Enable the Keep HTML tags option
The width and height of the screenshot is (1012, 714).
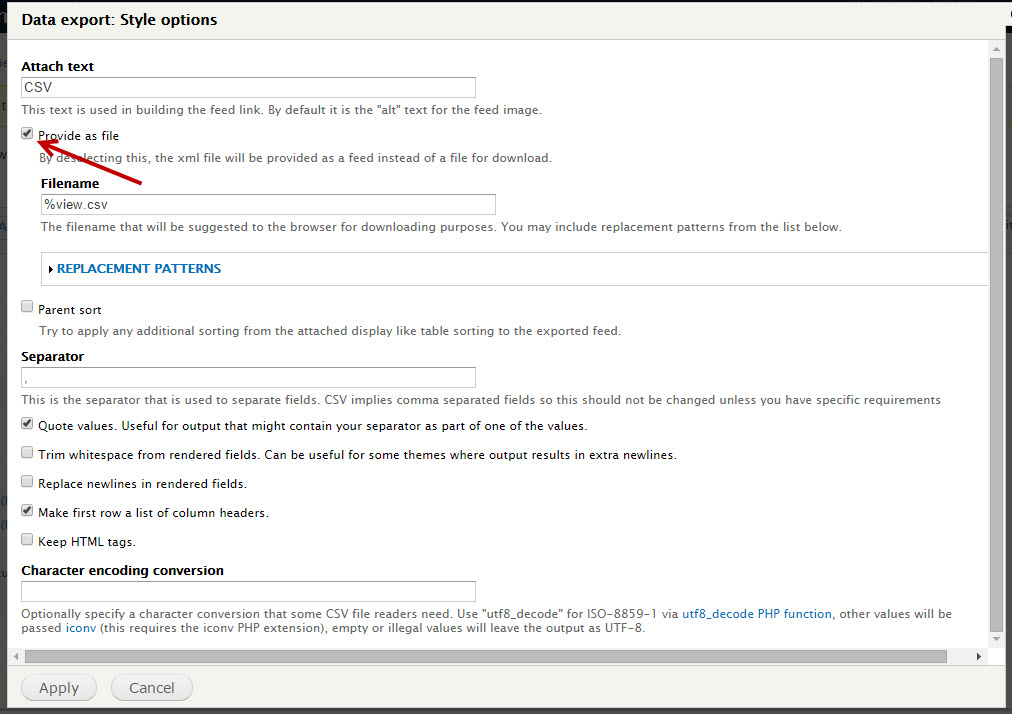click(x=27, y=539)
